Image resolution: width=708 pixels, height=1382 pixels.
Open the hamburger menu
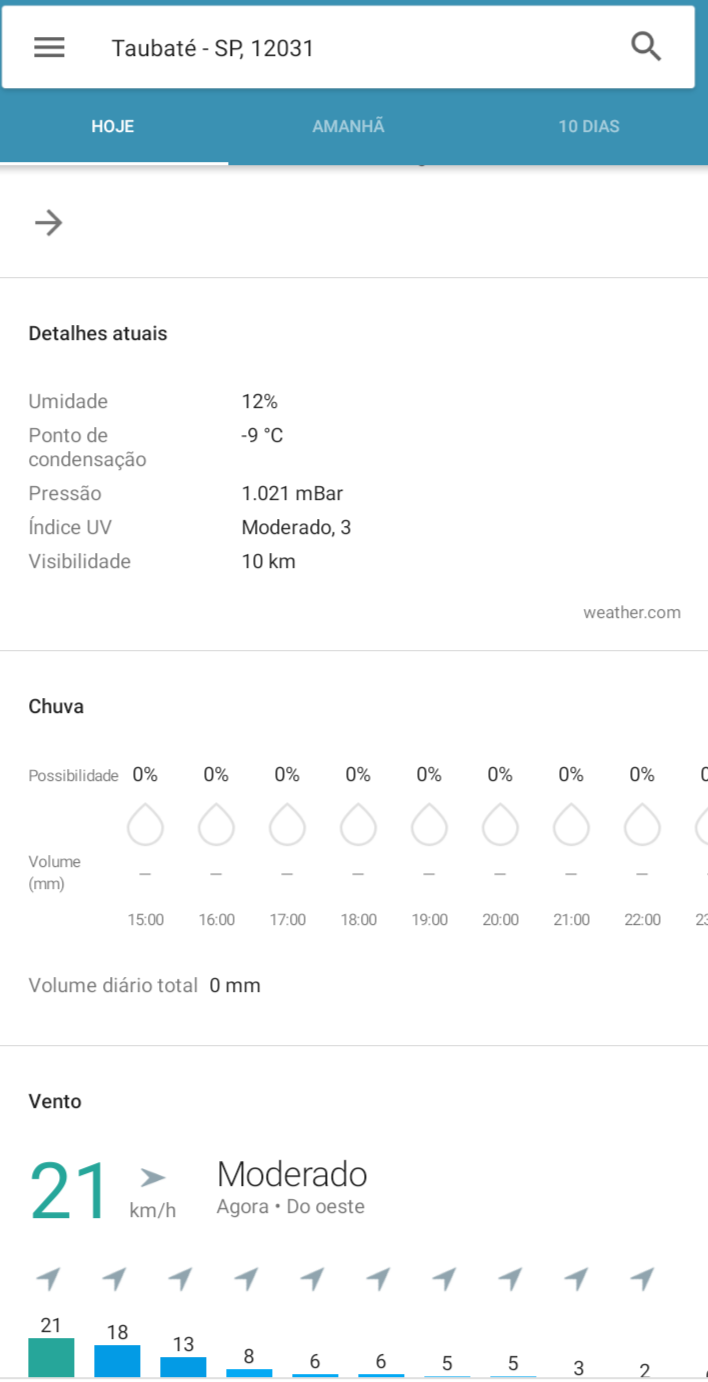tap(49, 47)
